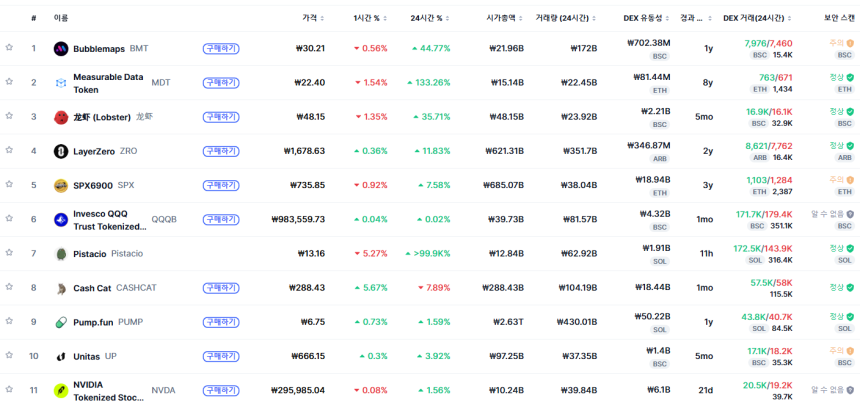Sort by 시가총액 column

pyautogui.click(x=505, y=18)
